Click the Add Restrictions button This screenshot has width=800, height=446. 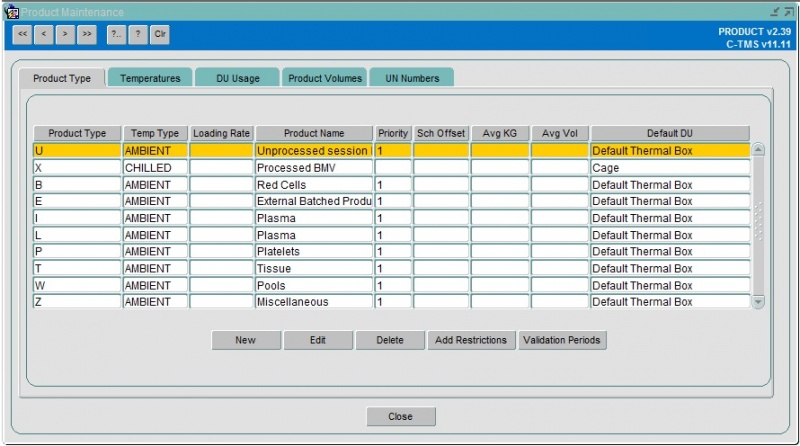[471, 340]
